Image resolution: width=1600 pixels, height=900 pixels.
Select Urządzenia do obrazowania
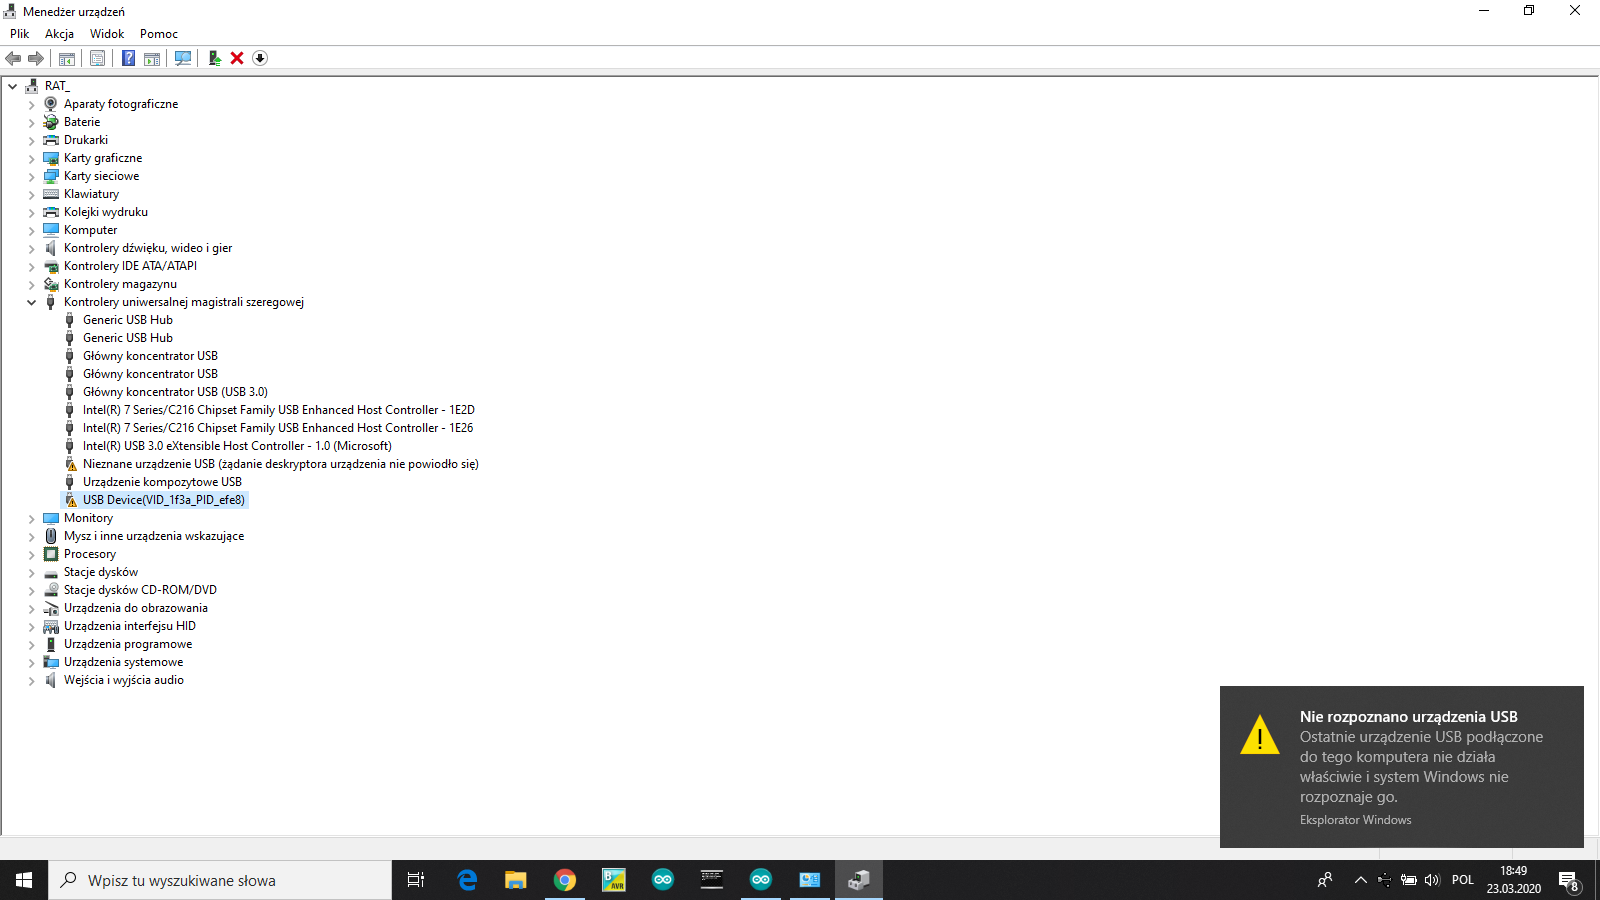click(x=136, y=608)
